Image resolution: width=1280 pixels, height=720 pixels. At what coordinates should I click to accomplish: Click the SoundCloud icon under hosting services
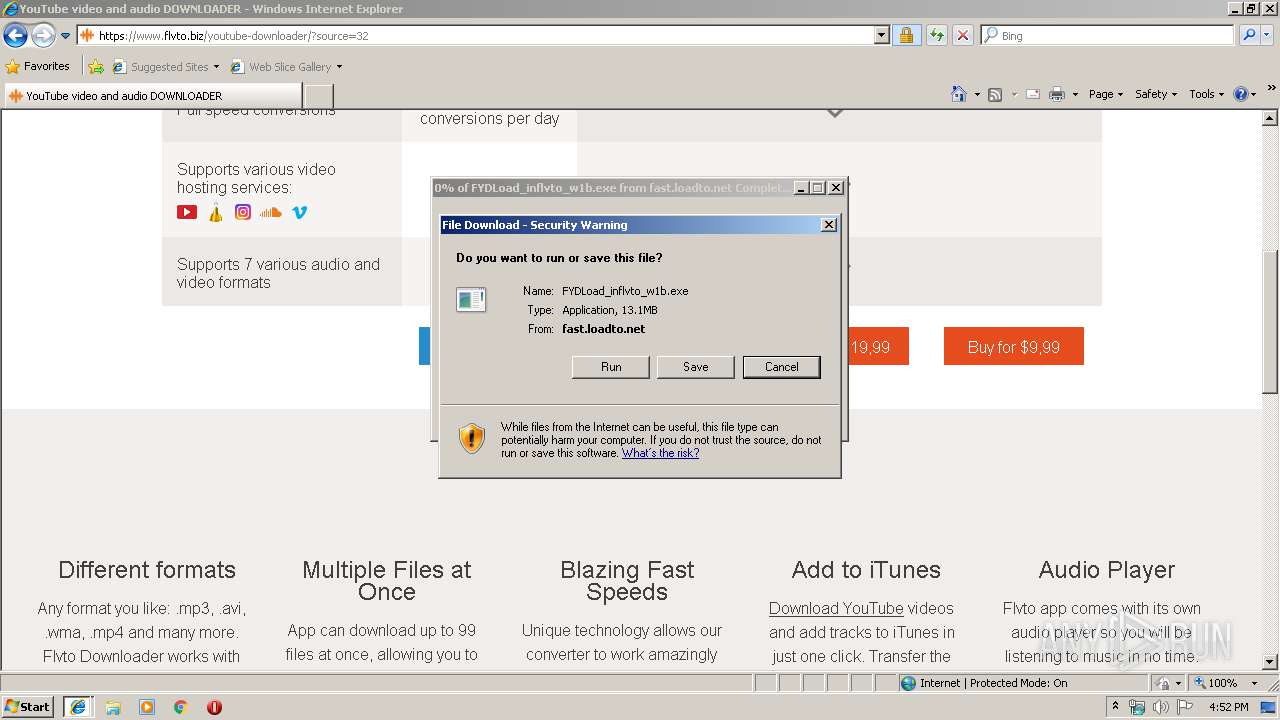coord(271,212)
